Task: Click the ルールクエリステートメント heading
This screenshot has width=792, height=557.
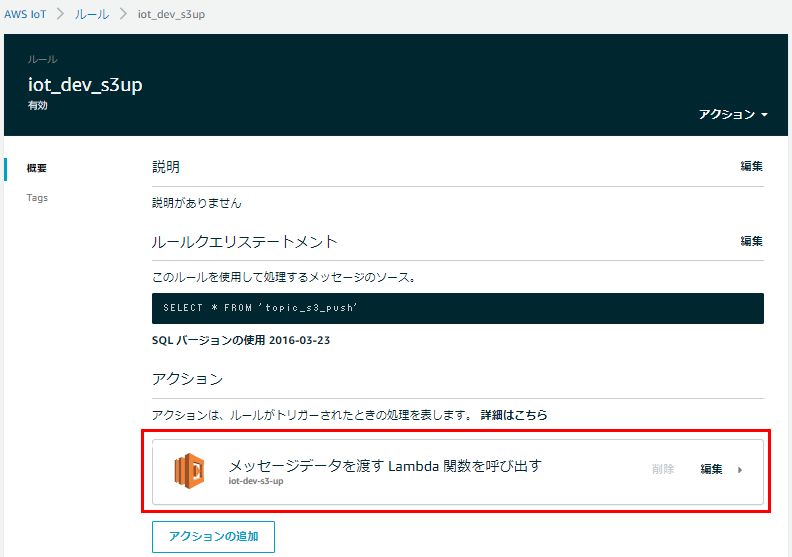Action: [244, 242]
